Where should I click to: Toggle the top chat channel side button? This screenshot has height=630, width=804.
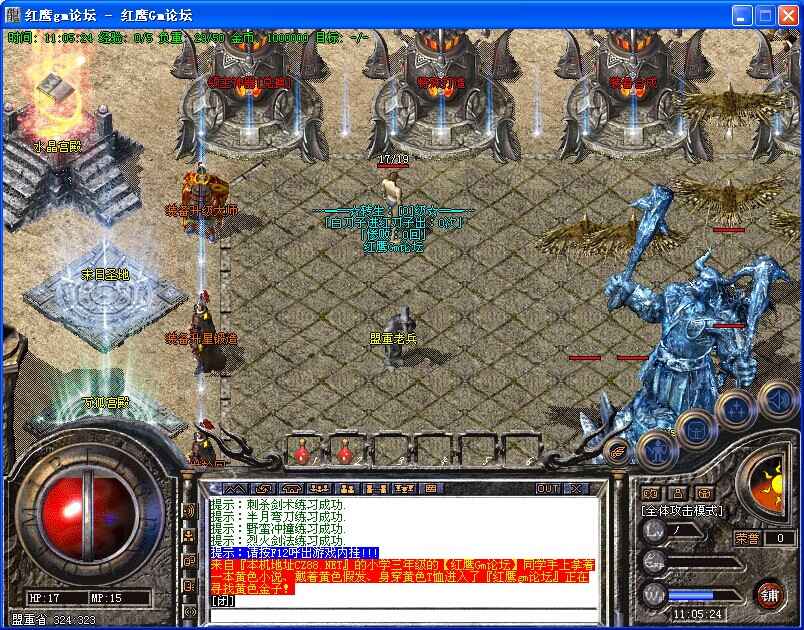coord(189,511)
